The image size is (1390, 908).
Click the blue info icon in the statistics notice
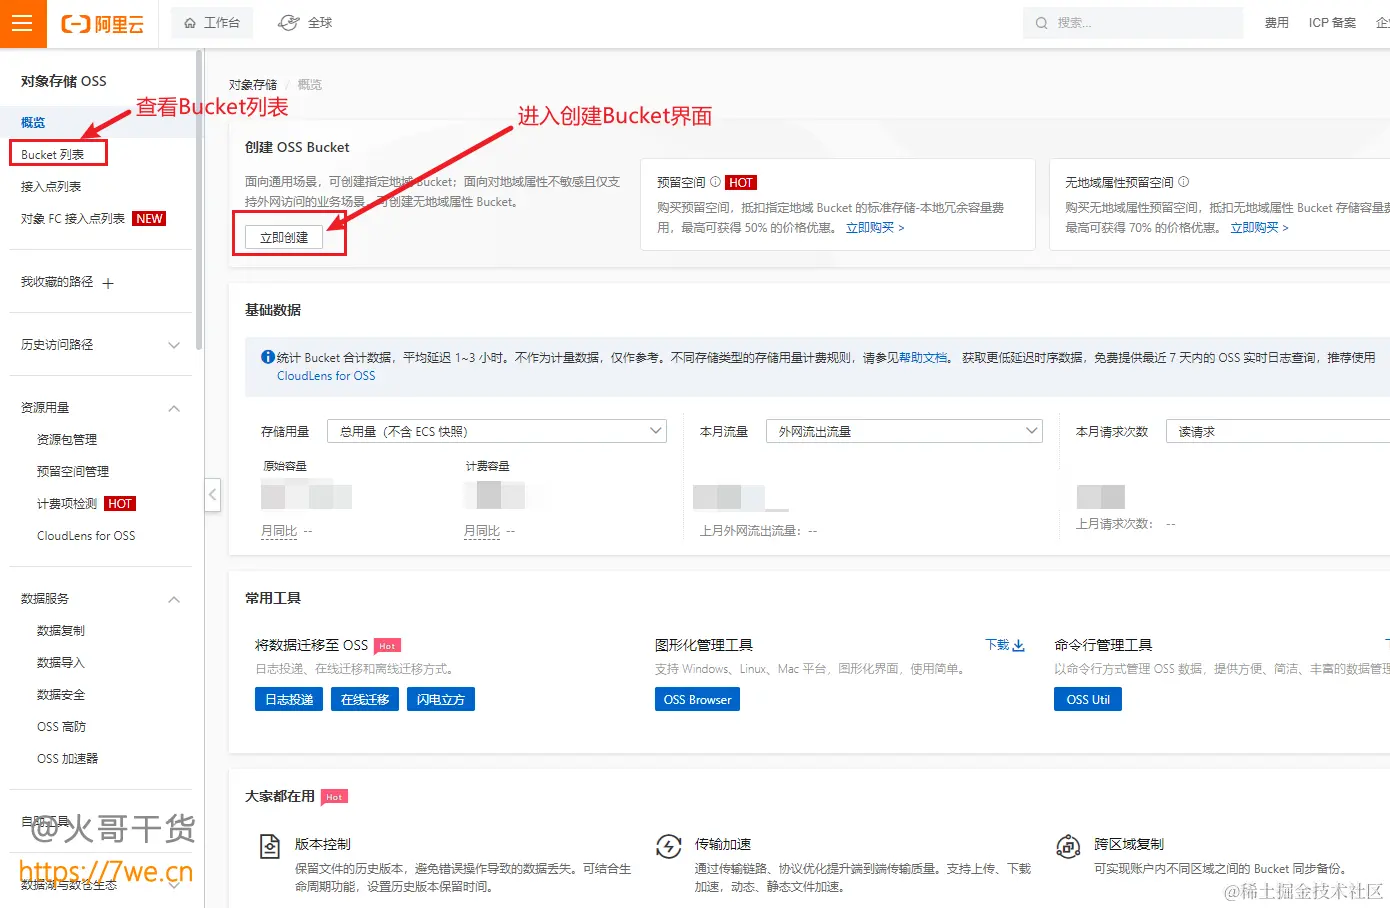[268, 357]
